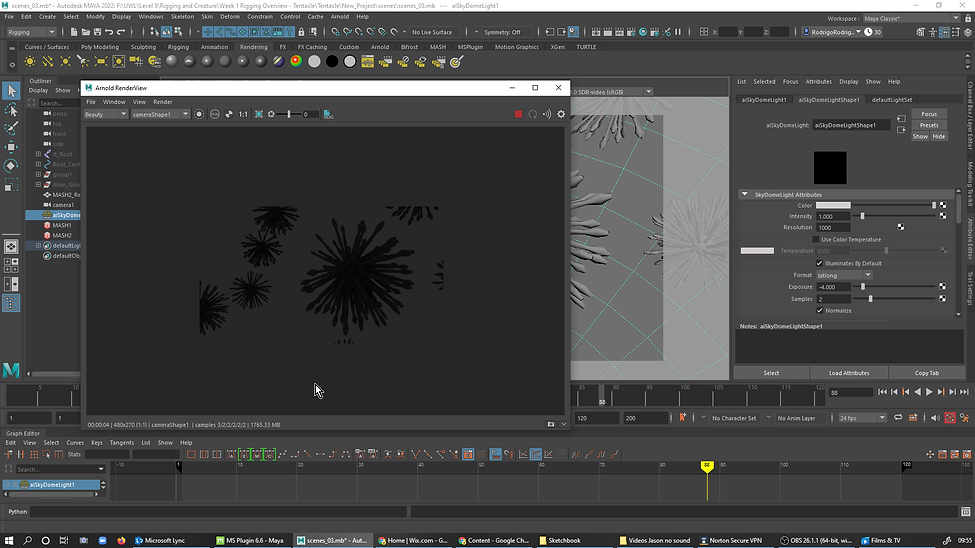
Task: Select MASH1 in the Outliner
Action: 62,225
